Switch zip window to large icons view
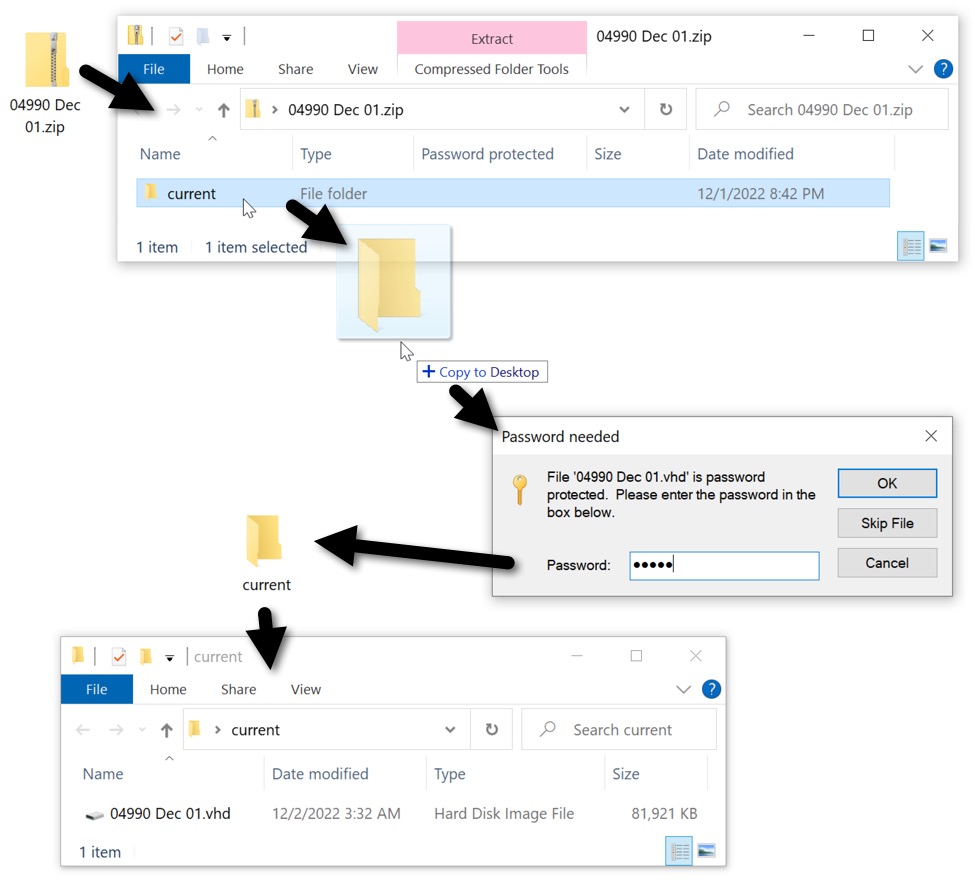 point(938,246)
